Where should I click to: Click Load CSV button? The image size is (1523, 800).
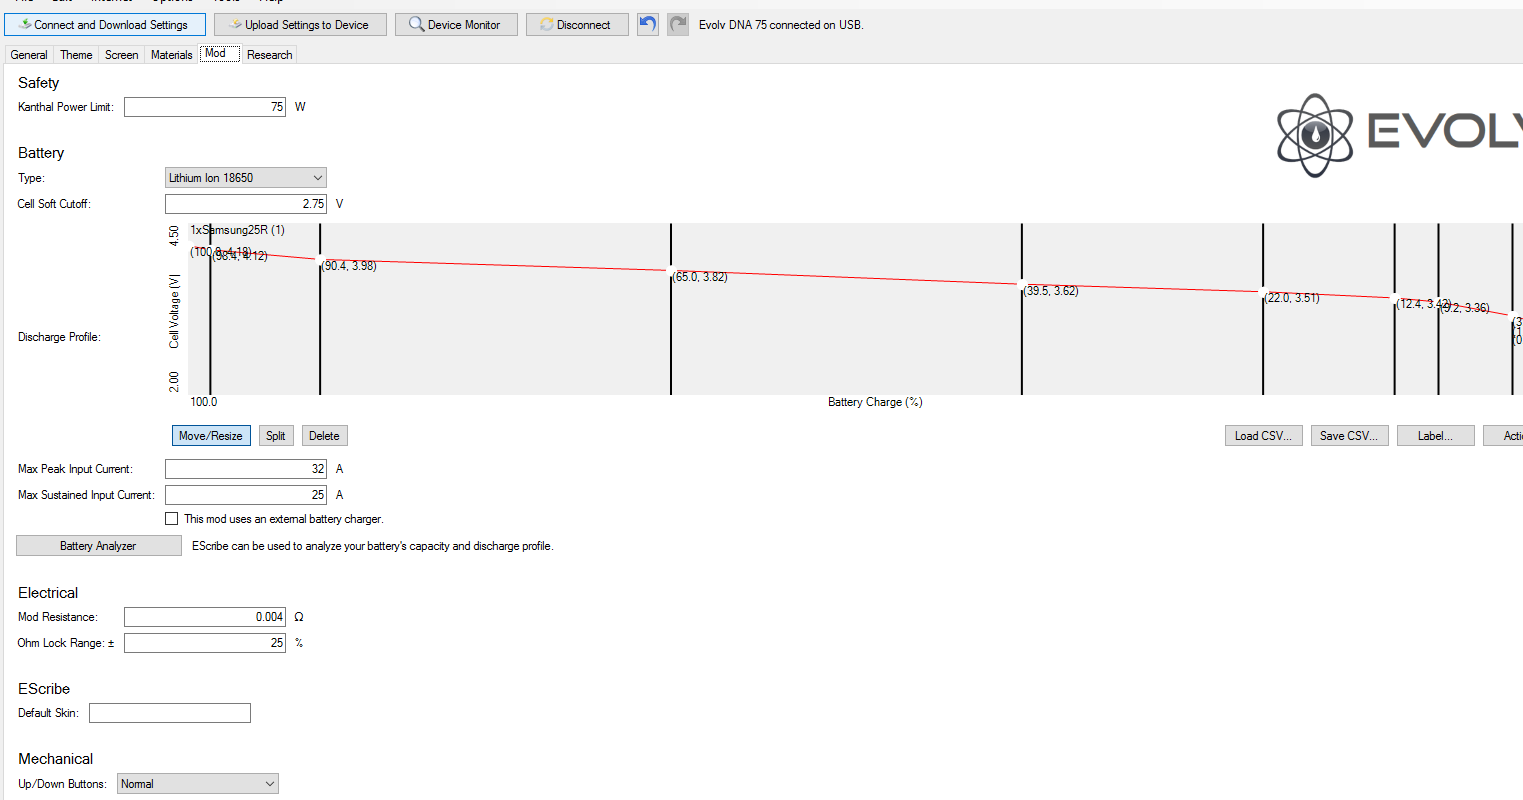[1263, 436]
